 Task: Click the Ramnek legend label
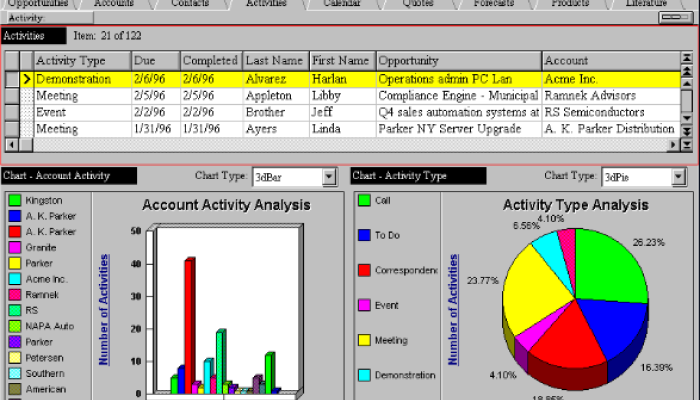(42, 295)
